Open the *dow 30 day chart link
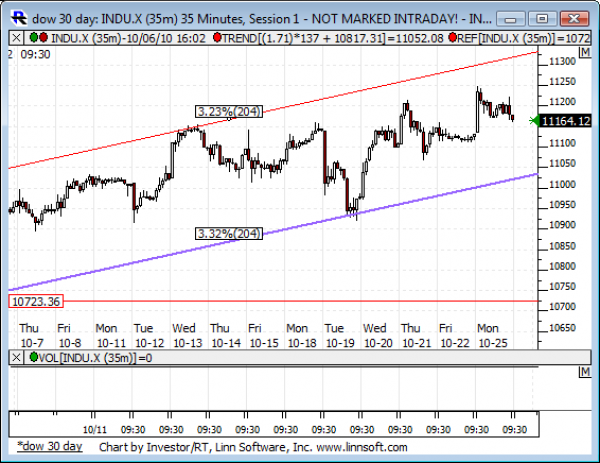Image resolution: width=600 pixels, height=463 pixels. pos(50,447)
